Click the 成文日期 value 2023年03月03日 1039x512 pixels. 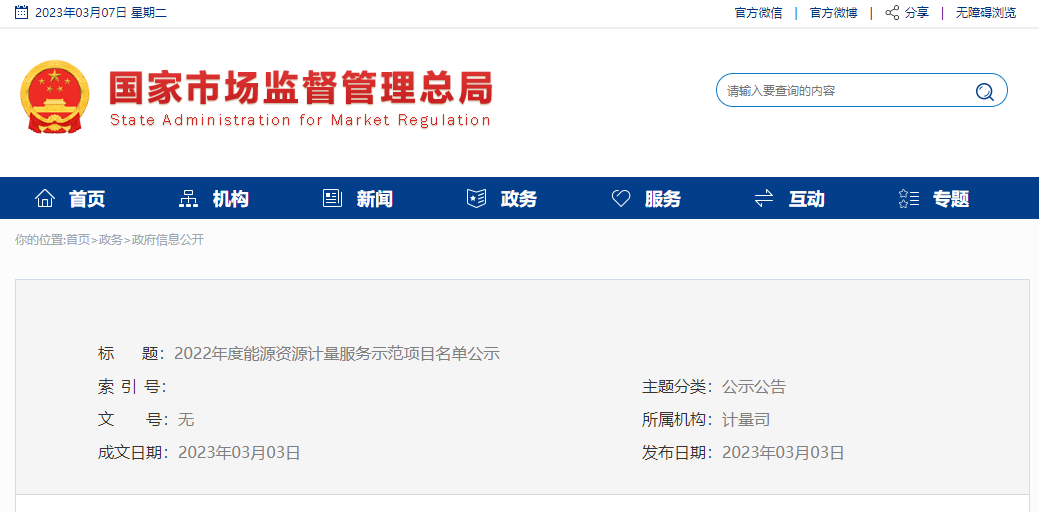(239, 453)
